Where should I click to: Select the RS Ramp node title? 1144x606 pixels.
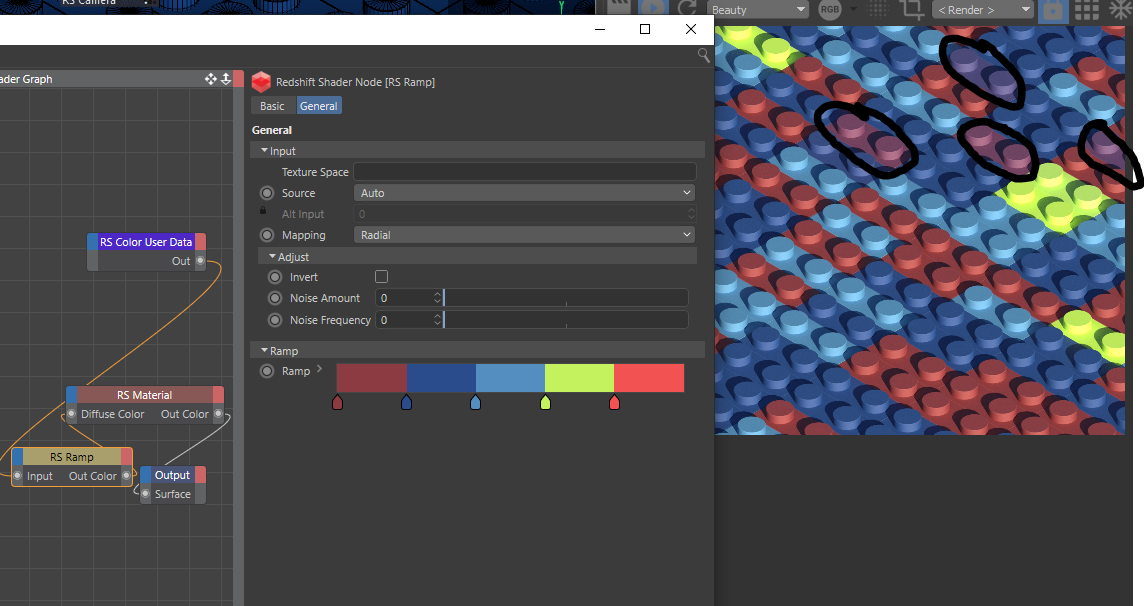pos(72,457)
